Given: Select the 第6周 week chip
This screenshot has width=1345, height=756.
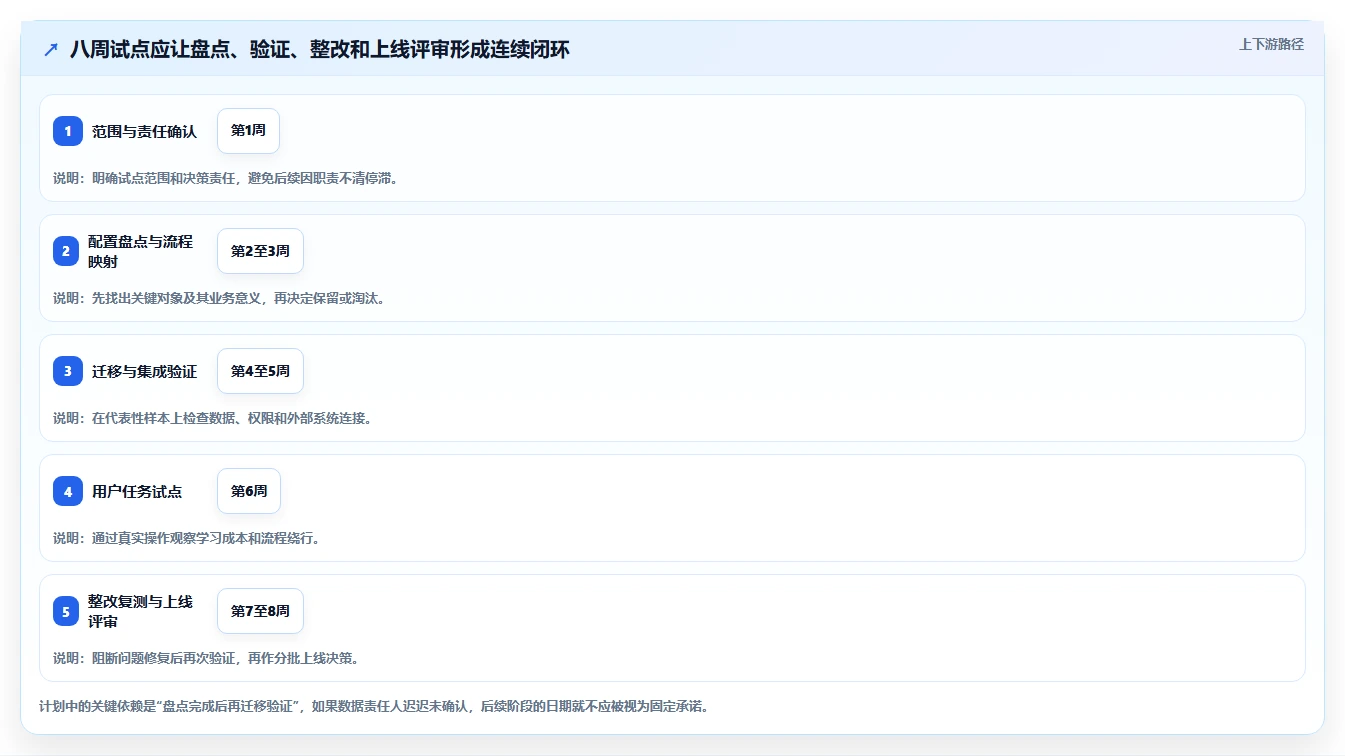Looking at the screenshot, I should point(249,491).
